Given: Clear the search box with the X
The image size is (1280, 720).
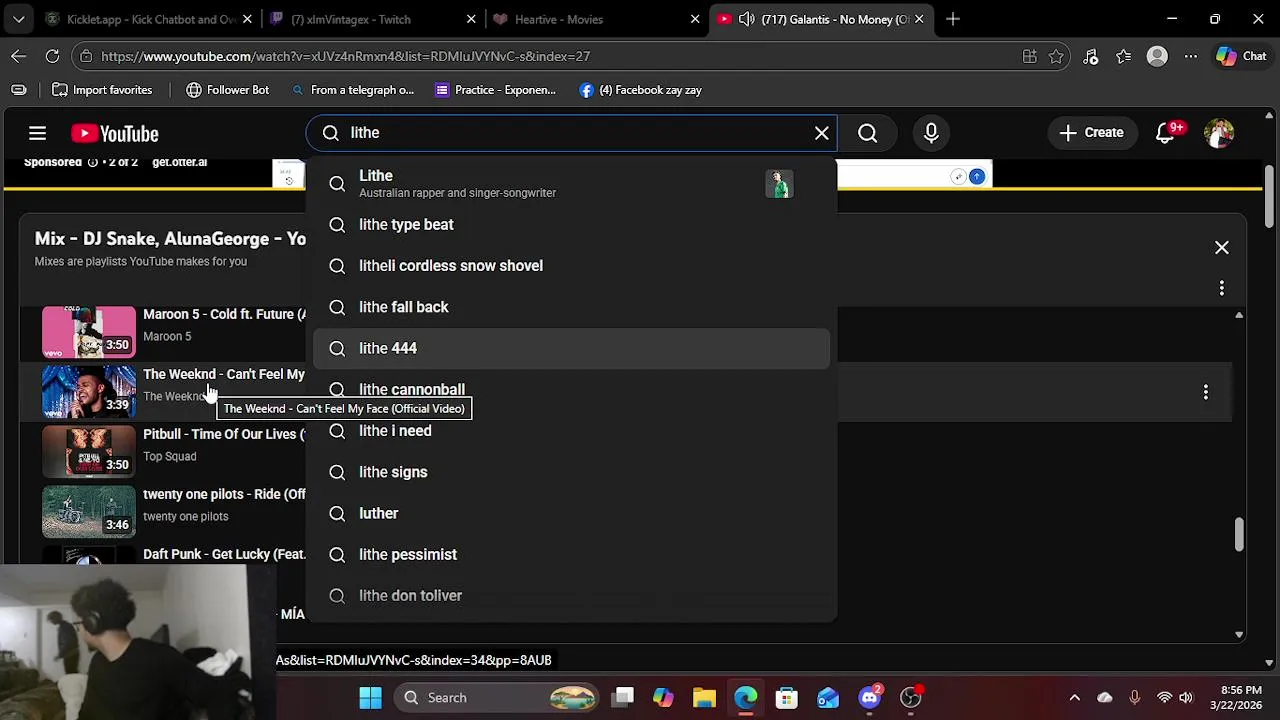Looking at the screenshot, I should [822, 133].
